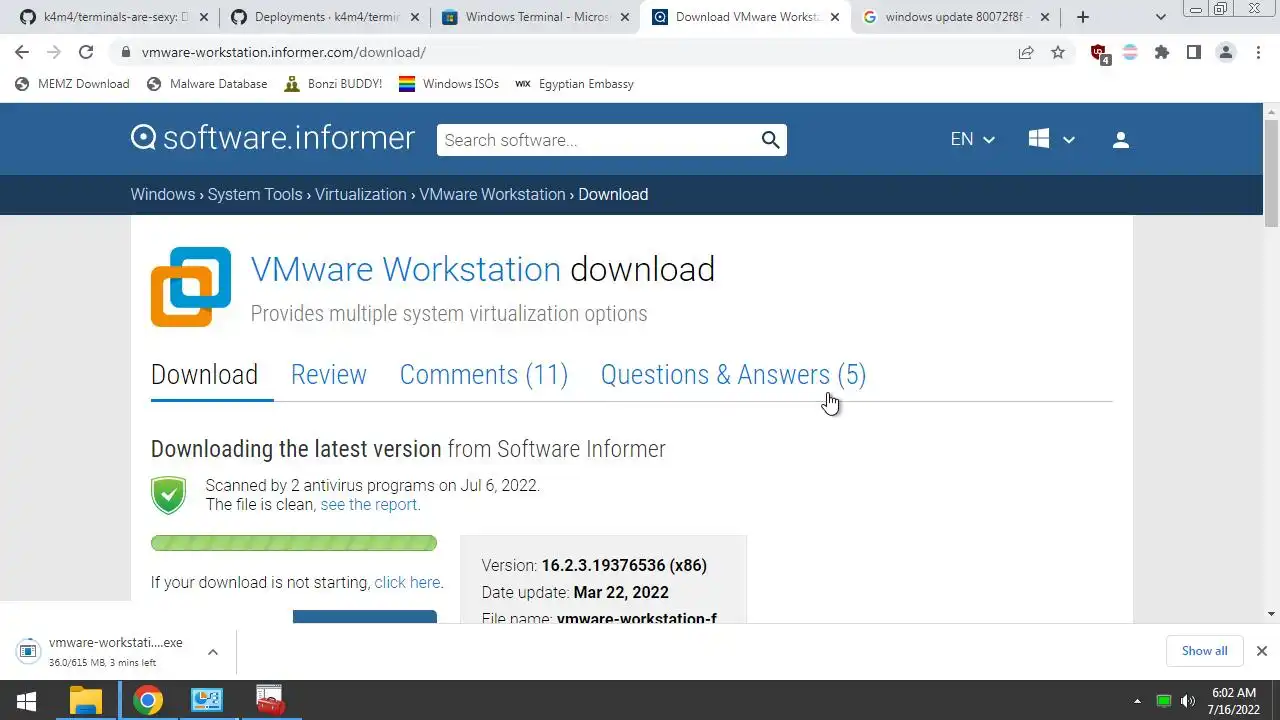This screenshot has width=1280, height=720.
Task: Open the Bonzi BUDDY! bookmark
Action: point(333,84)
